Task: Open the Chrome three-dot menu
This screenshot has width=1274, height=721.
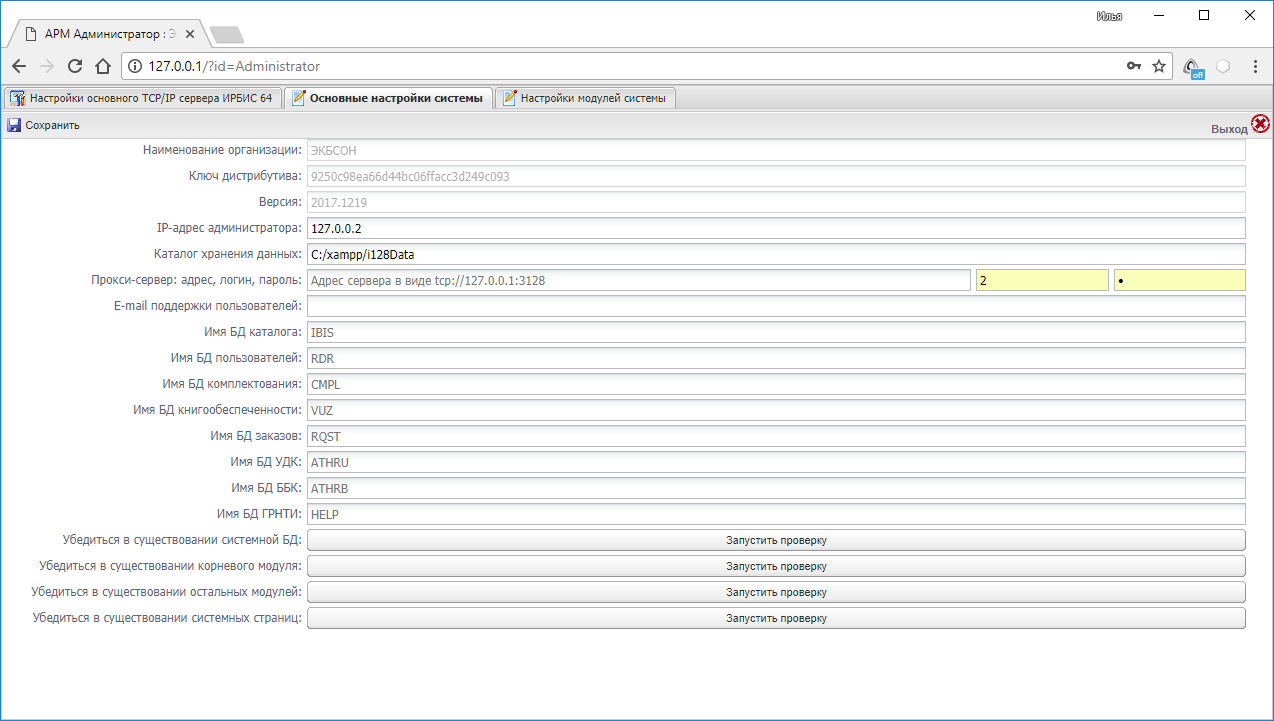Action: click(x=1255, y=66)
